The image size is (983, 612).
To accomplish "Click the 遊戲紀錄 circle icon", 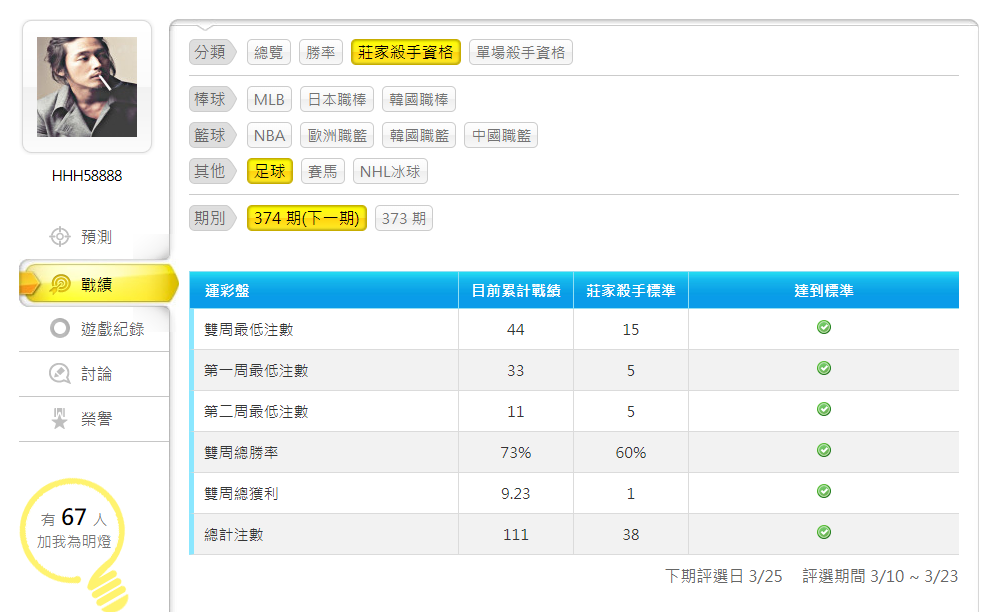I will tap(60, 328).
